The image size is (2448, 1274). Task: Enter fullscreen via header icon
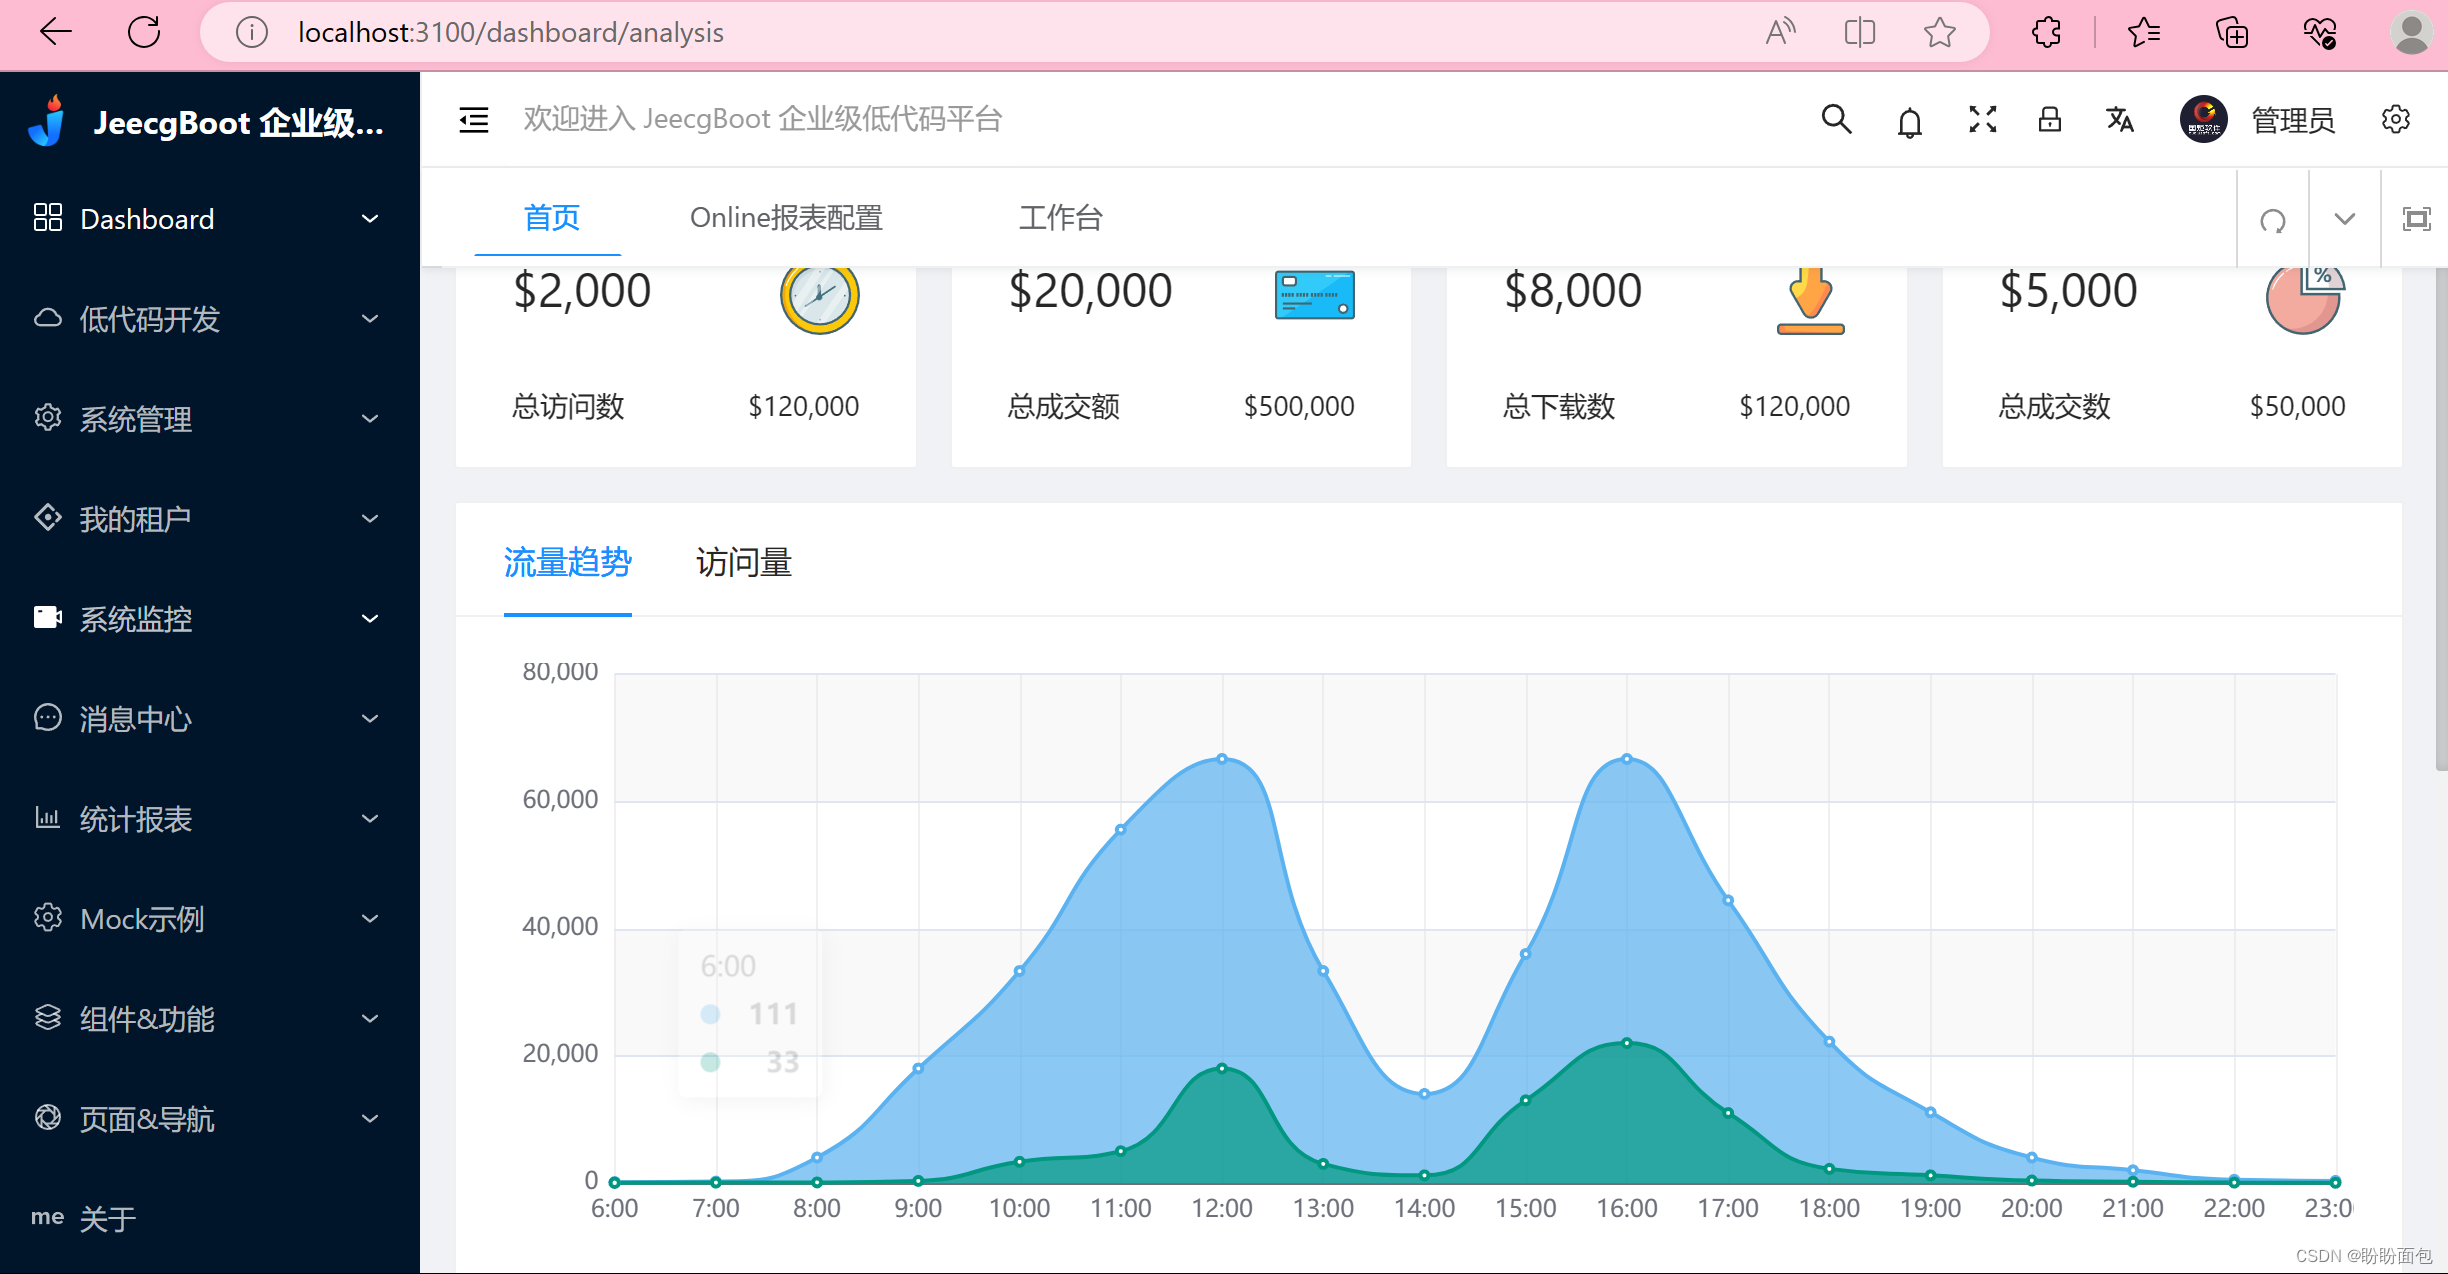1982,120
